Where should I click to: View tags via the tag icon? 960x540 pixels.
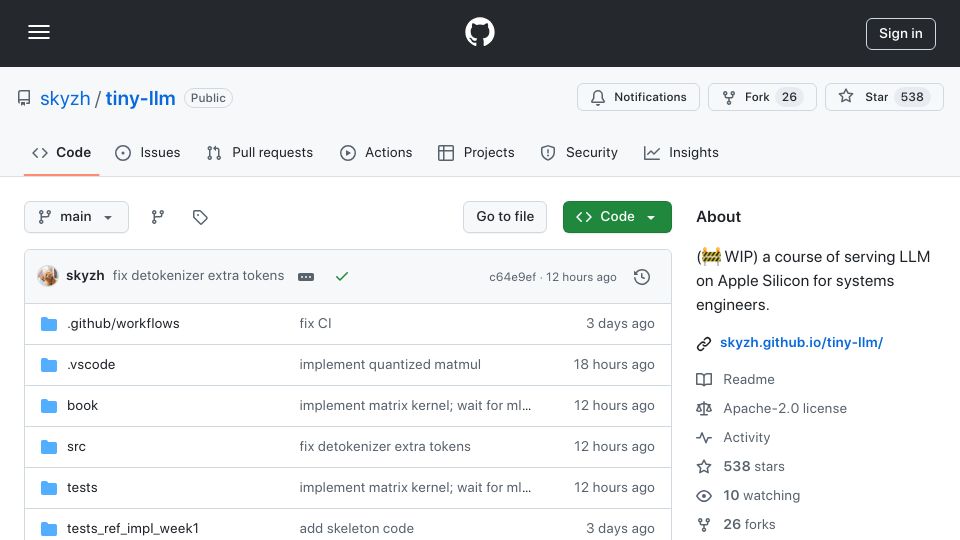200,217
